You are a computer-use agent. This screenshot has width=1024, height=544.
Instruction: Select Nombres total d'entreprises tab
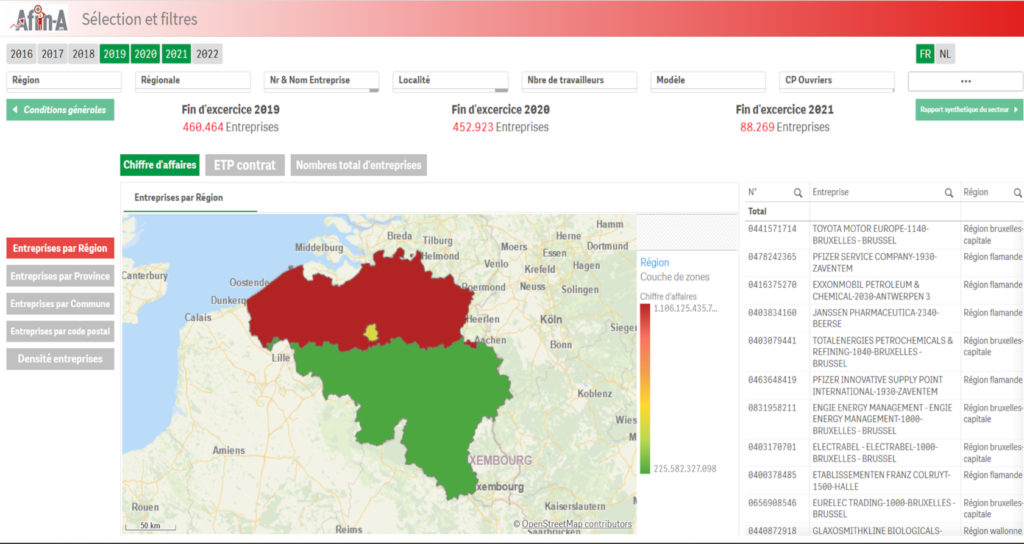tap(359, 165)
